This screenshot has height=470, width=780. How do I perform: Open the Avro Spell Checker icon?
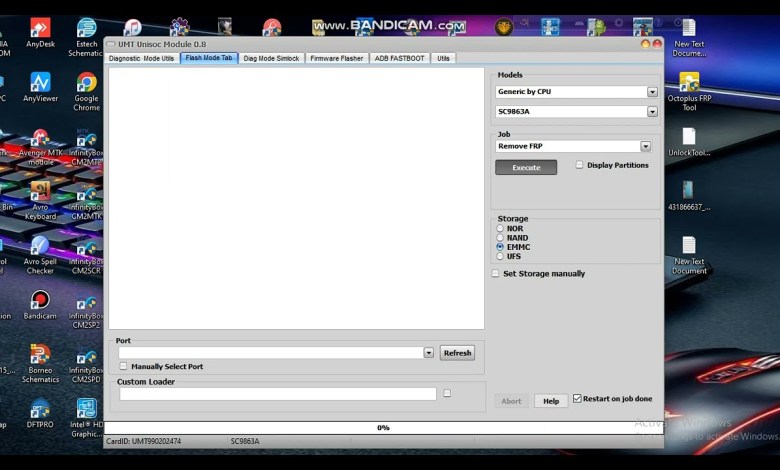[x=40, y=246]
